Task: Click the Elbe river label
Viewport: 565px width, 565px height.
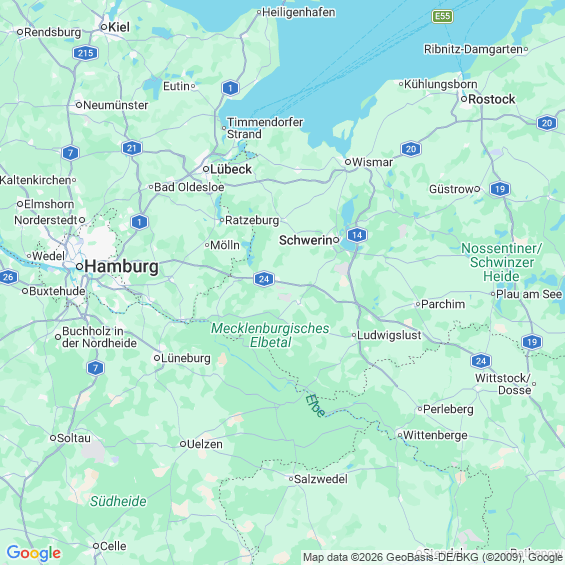Action: [316, 406]
